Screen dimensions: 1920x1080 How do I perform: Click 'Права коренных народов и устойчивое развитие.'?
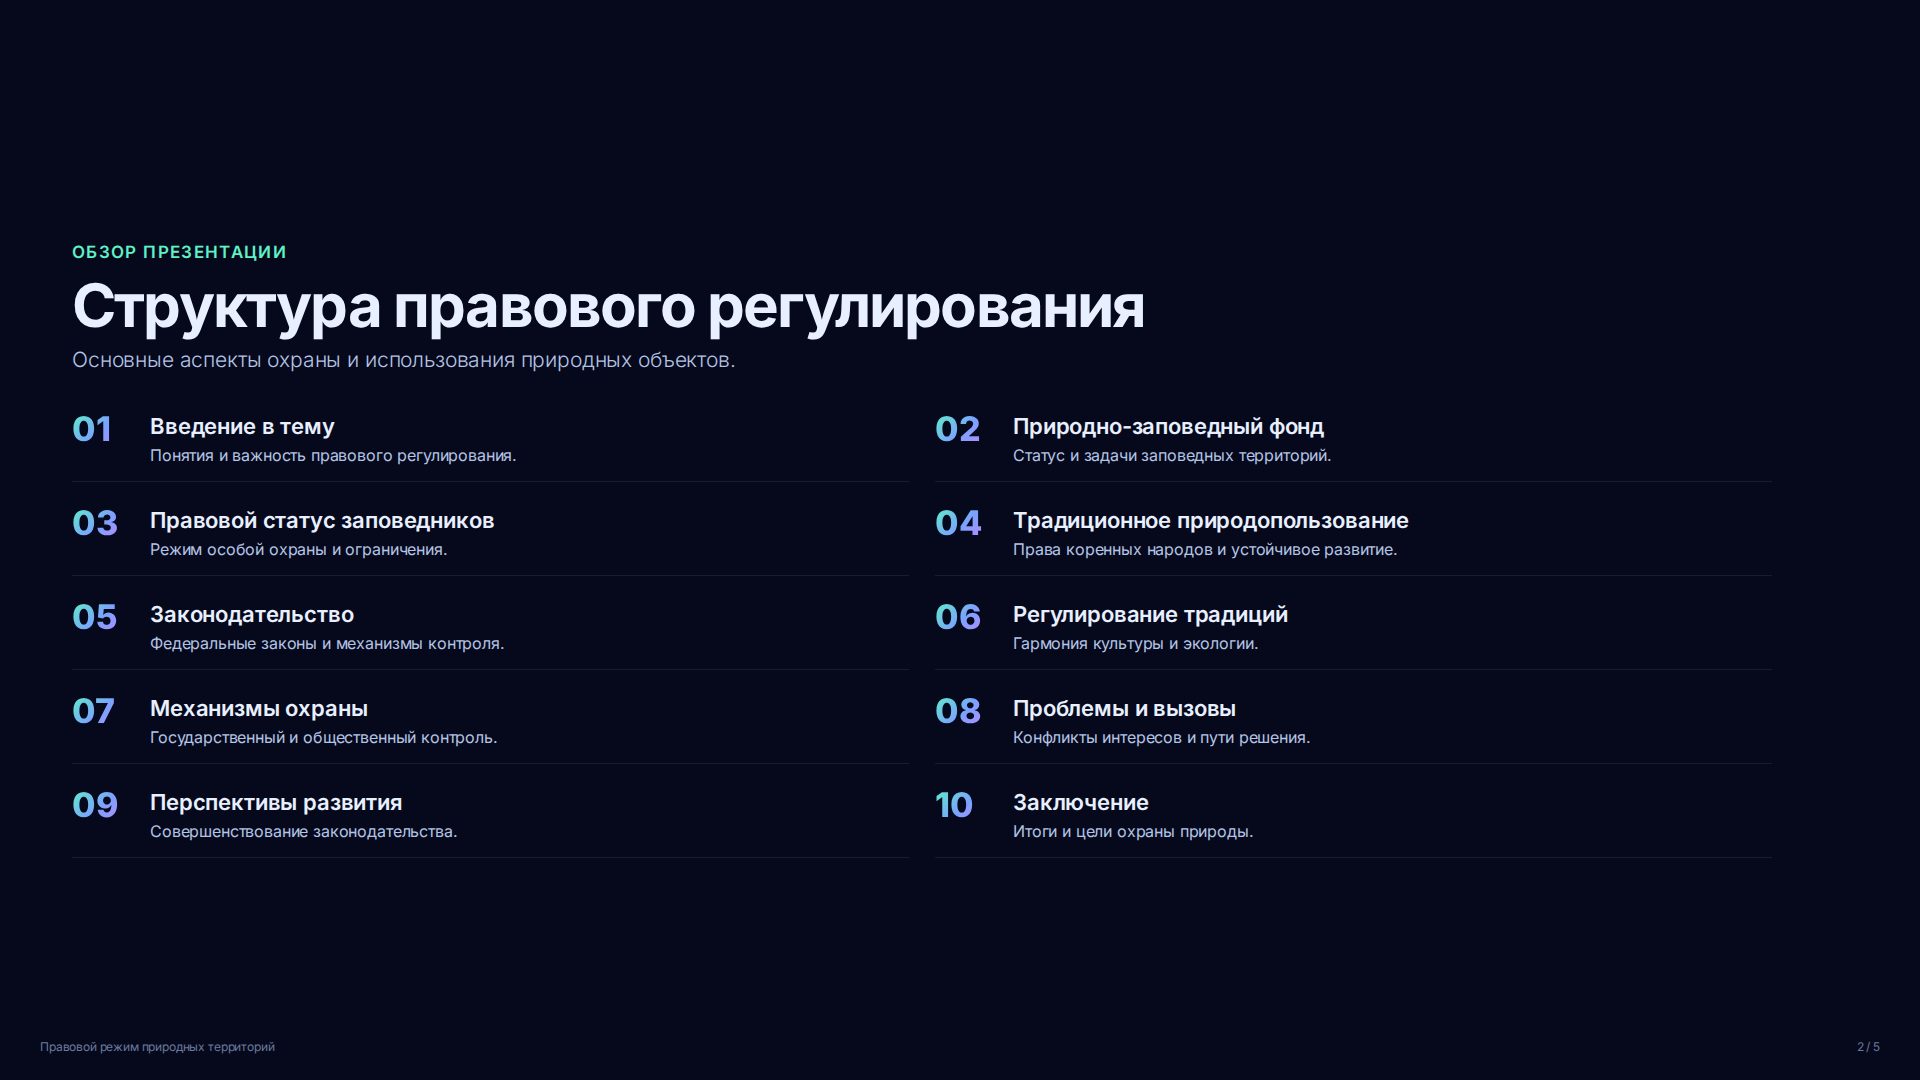pyautogui.click(x=1205, y=550)
